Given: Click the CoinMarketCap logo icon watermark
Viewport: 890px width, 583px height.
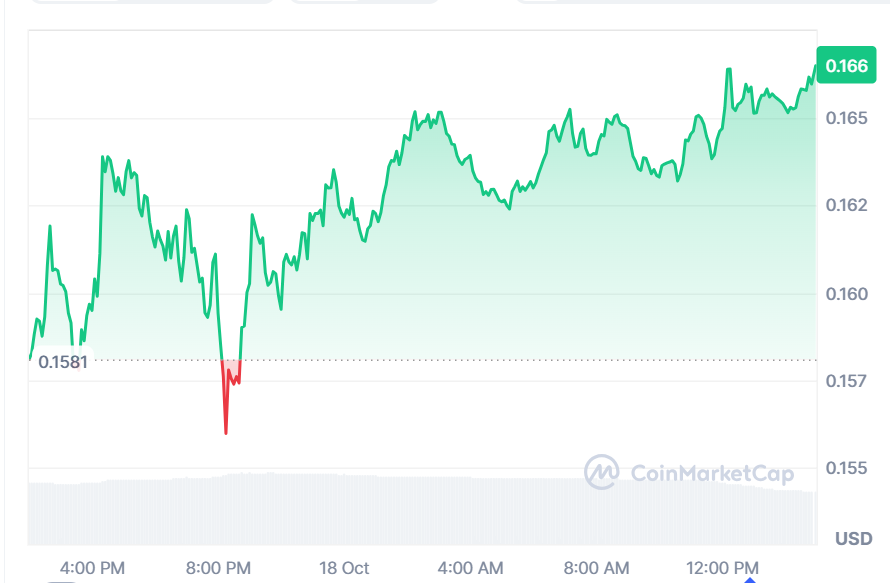Looking at the screenshot, I should 601,472.
